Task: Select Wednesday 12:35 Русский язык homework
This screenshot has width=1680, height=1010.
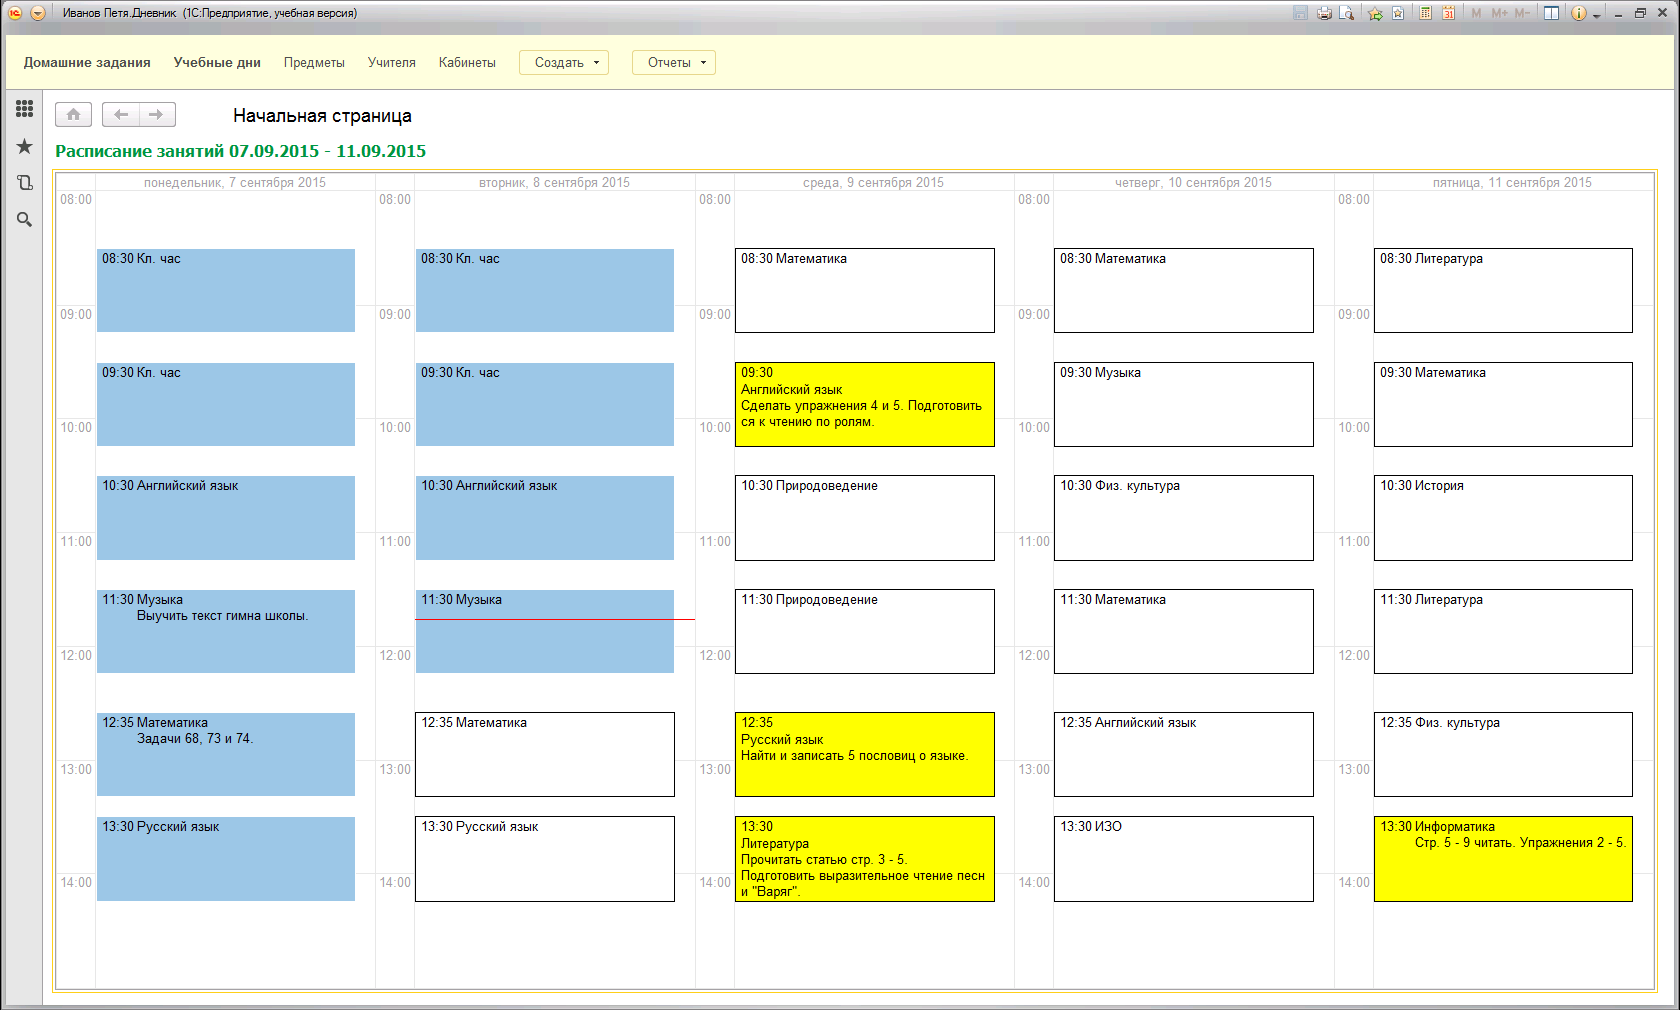Action: (865, 754)
